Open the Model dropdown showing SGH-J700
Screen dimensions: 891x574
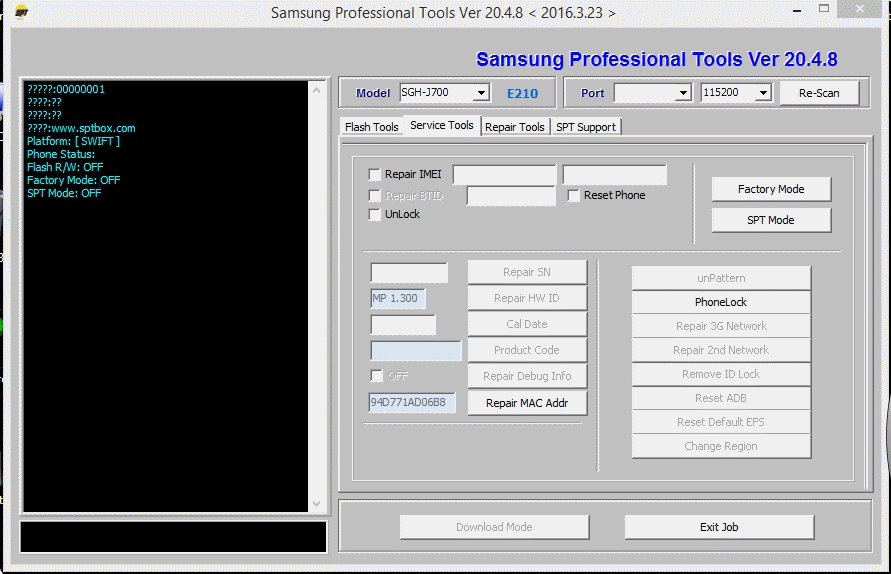tap(481, 93)
